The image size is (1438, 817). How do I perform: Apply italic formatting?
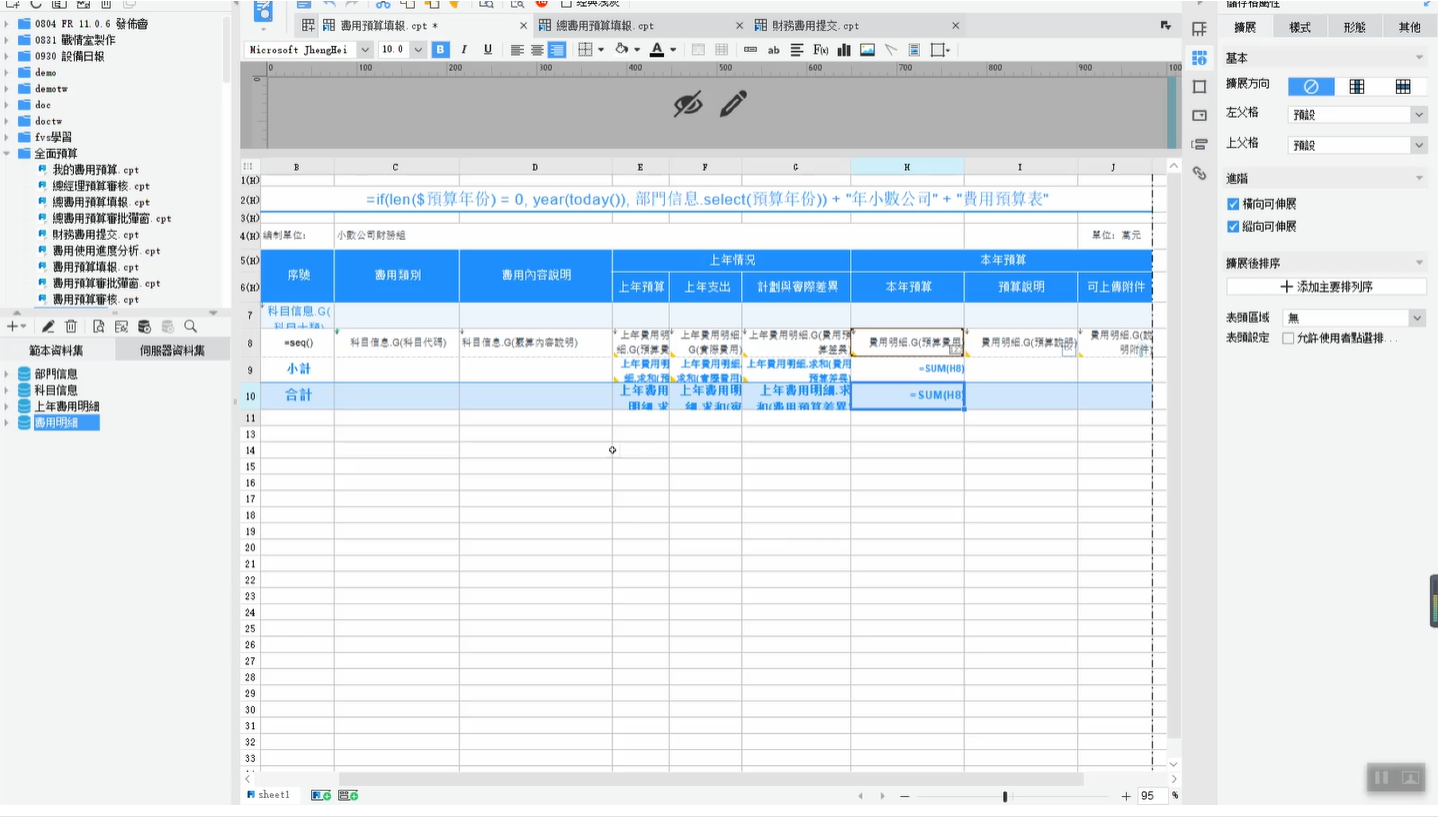(x=464, y=49)
